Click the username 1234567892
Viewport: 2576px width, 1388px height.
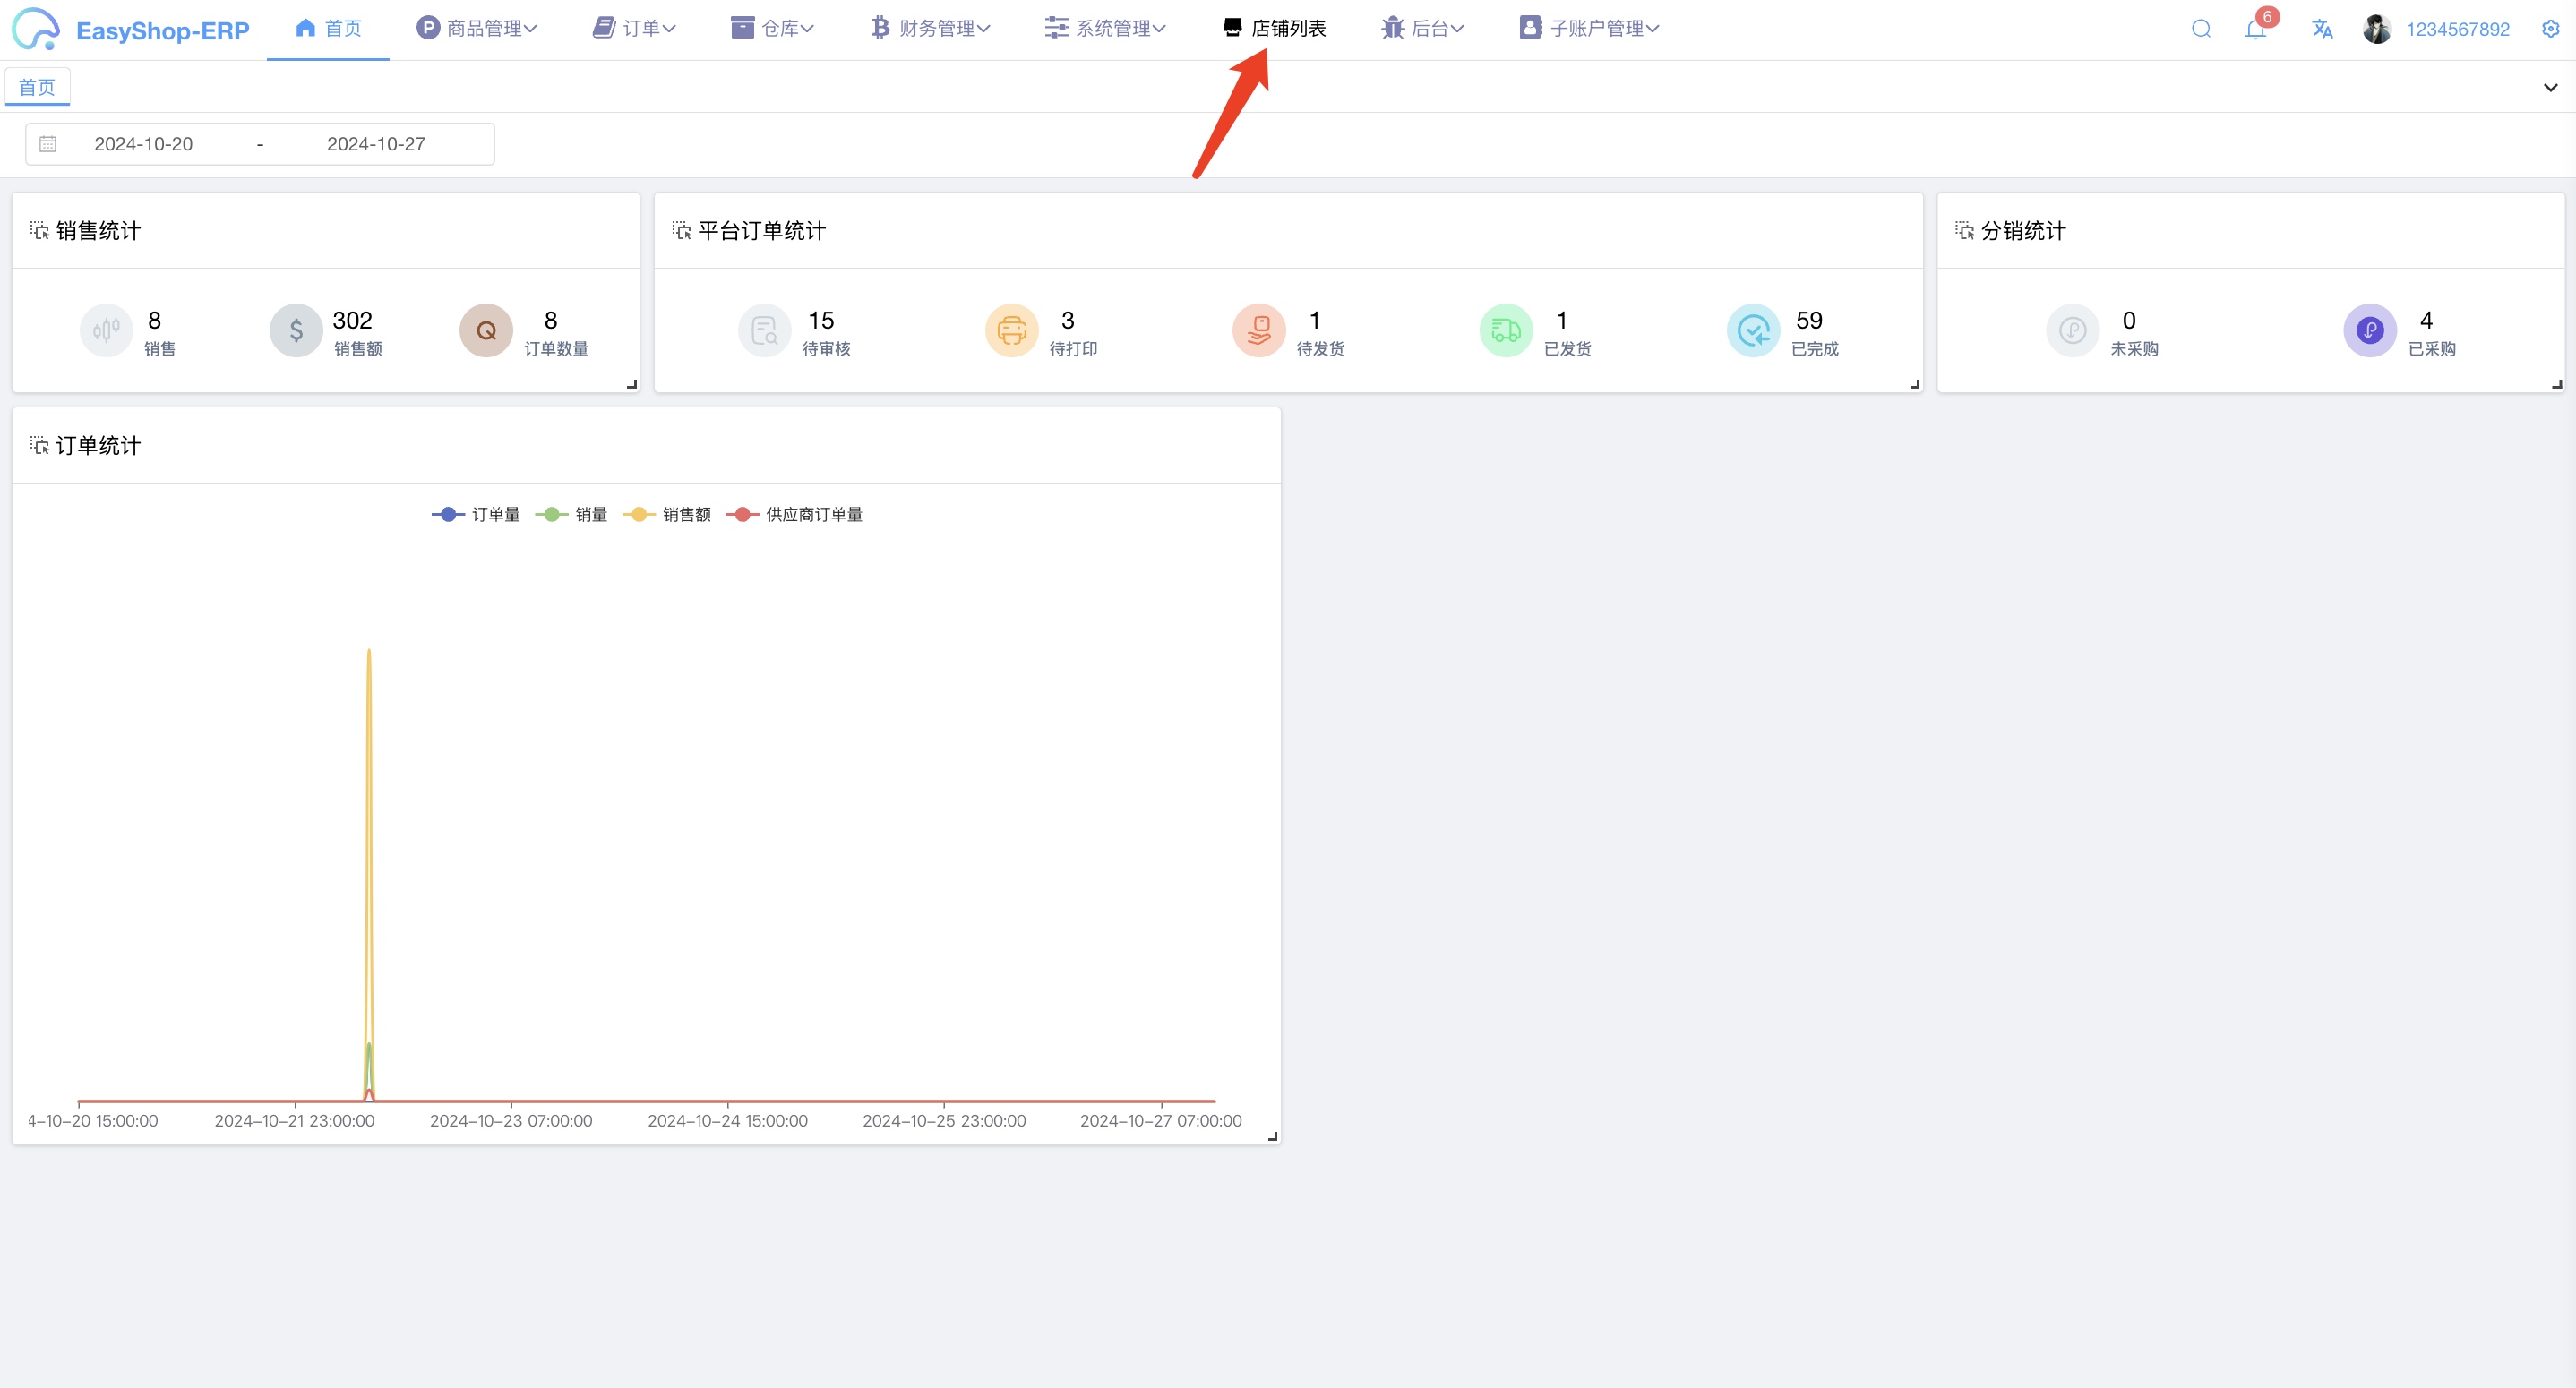(2458, 30)
